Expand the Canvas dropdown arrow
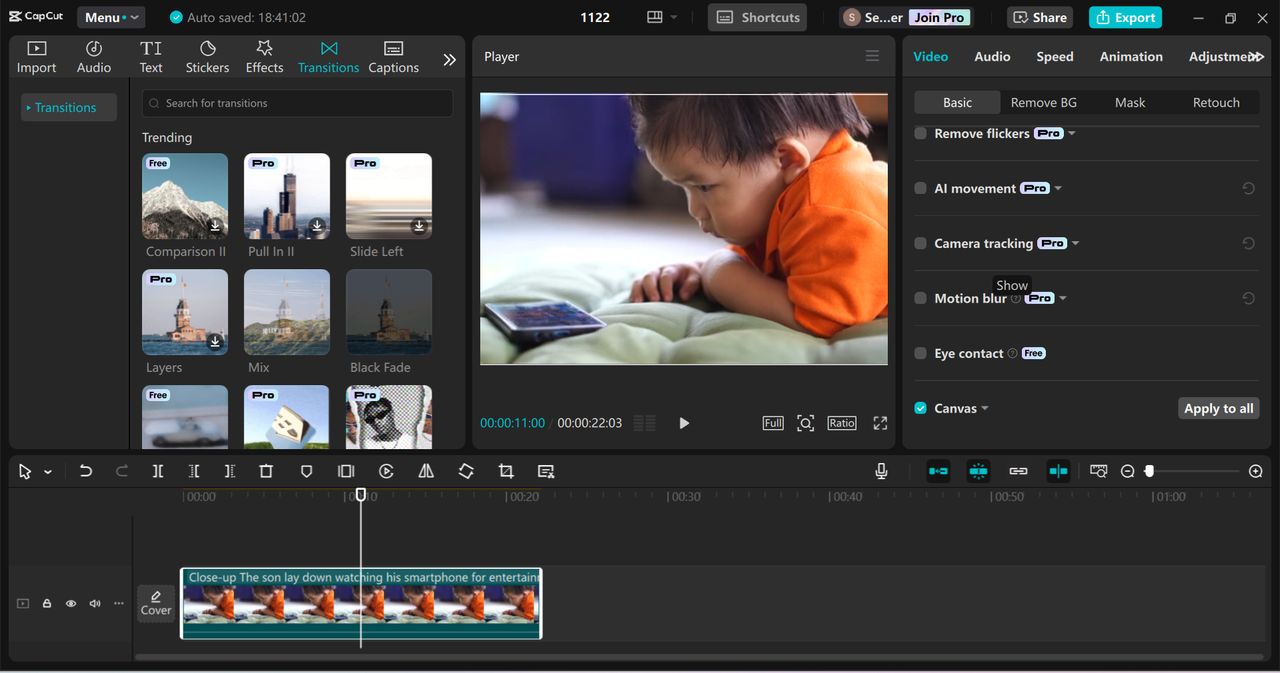Screen dimensions: 1280x673 click(x=985, y=408)
